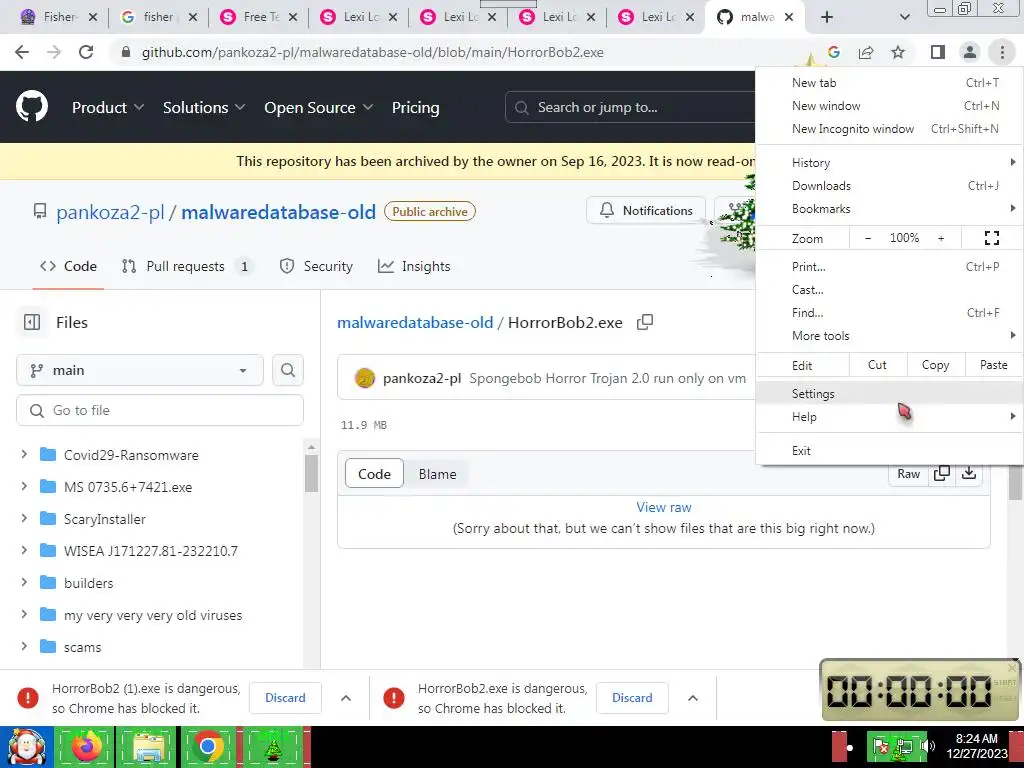Open the pankoza2-pl owner link
The height and width of the screenshot is (768, 1024).
110,212
